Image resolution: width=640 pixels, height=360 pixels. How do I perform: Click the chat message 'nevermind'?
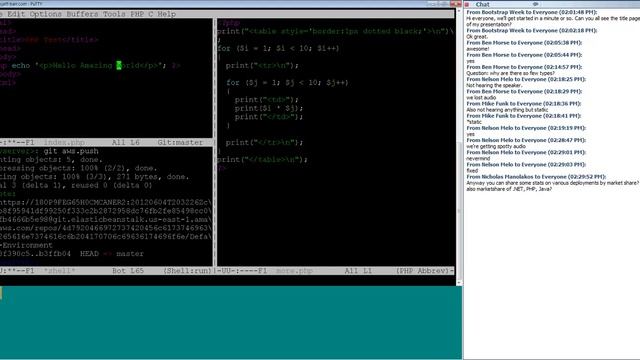(478, 158)
